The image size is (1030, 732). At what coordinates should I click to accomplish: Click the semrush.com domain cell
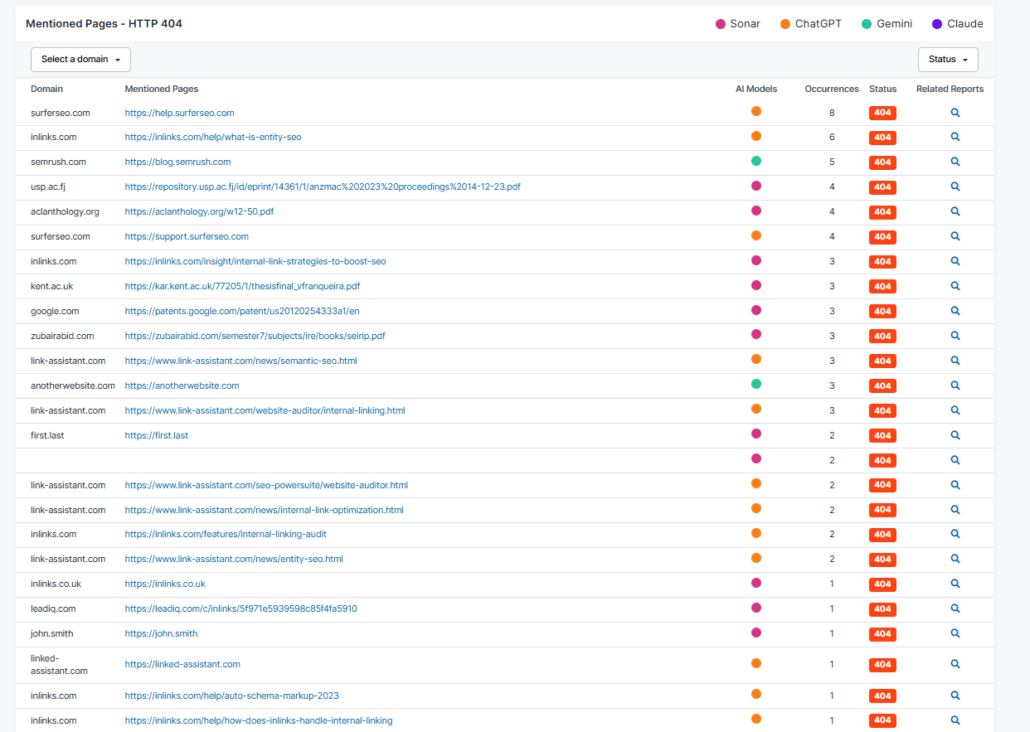tap(58, 162)
